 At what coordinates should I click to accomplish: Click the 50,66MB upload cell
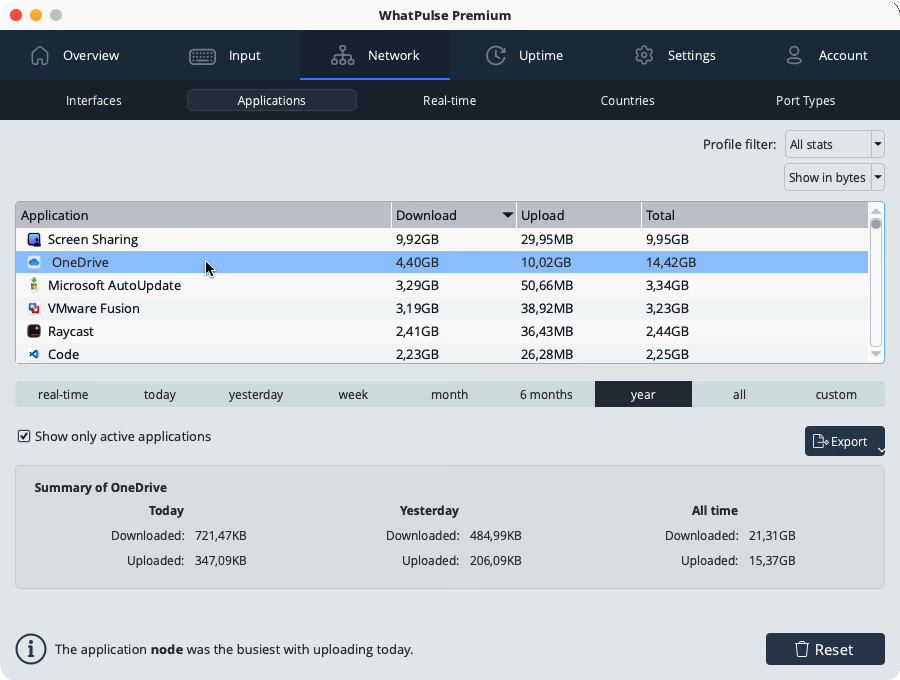pyautogui.click(x=547, y=285)
